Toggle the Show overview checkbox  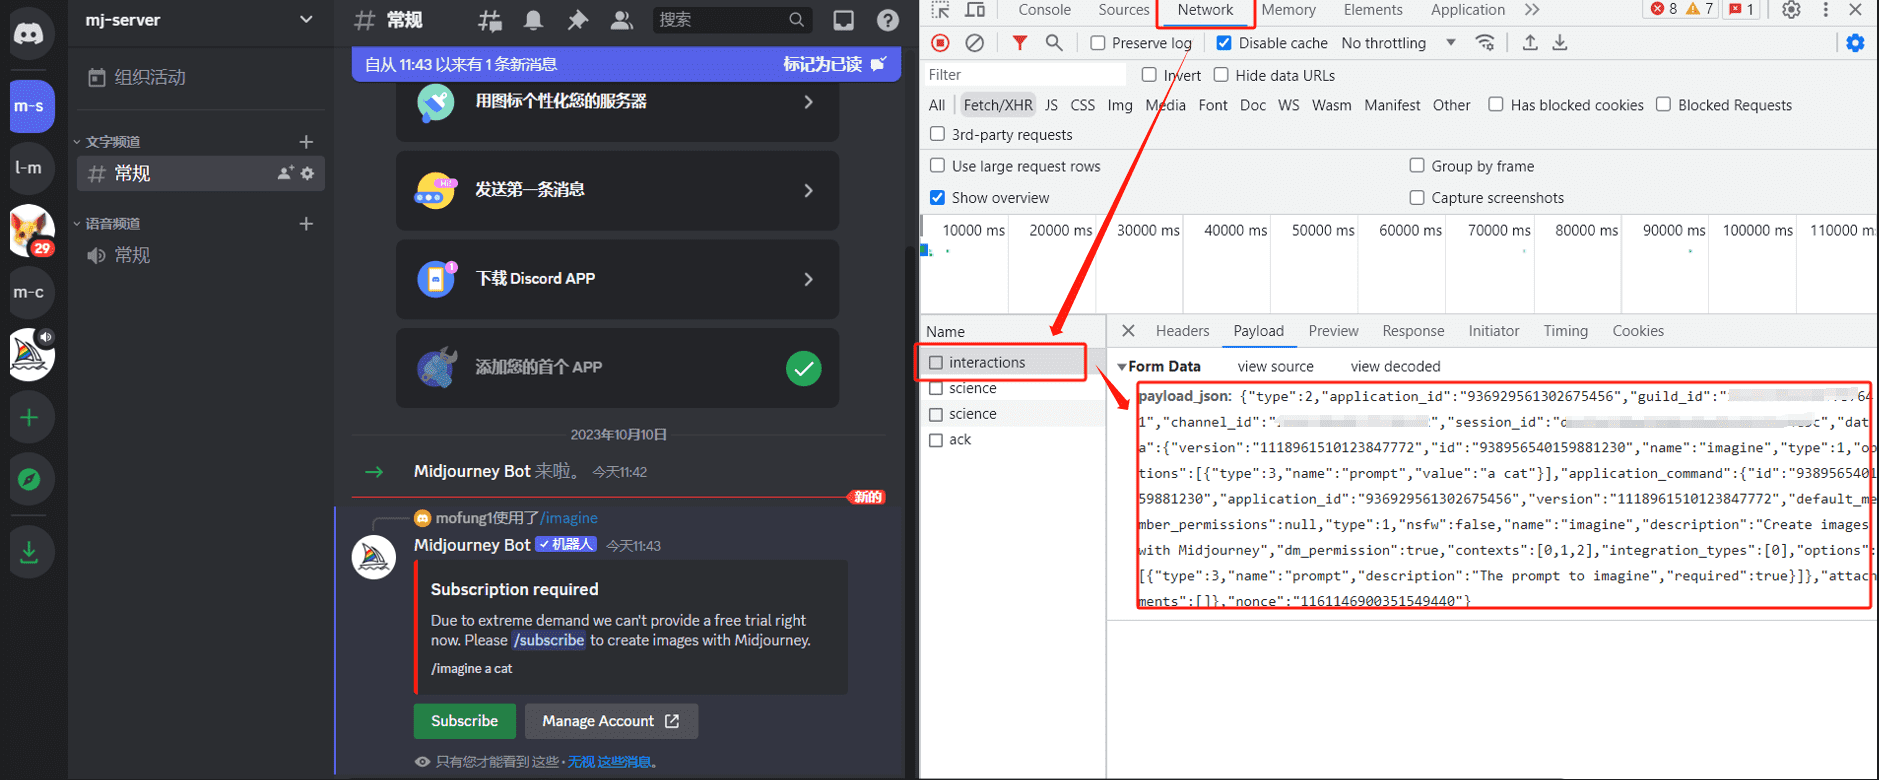937,198
